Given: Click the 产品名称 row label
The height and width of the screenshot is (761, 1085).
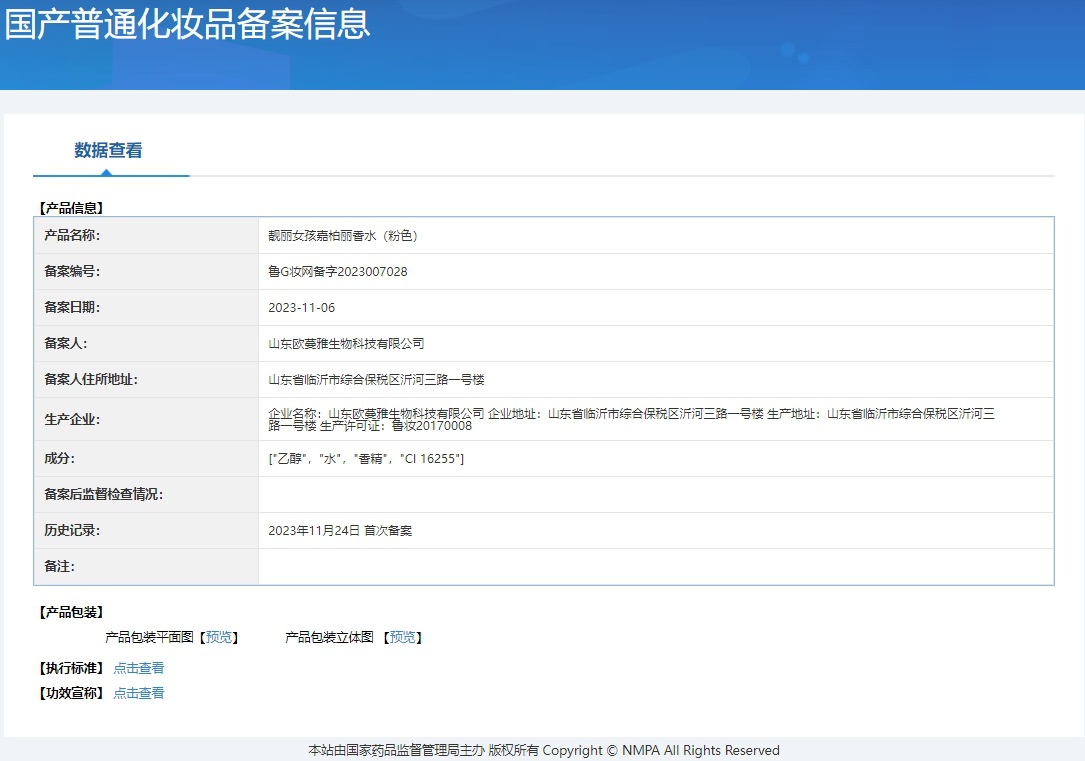Looking at the screenshot, I should (x=72, y=236).
